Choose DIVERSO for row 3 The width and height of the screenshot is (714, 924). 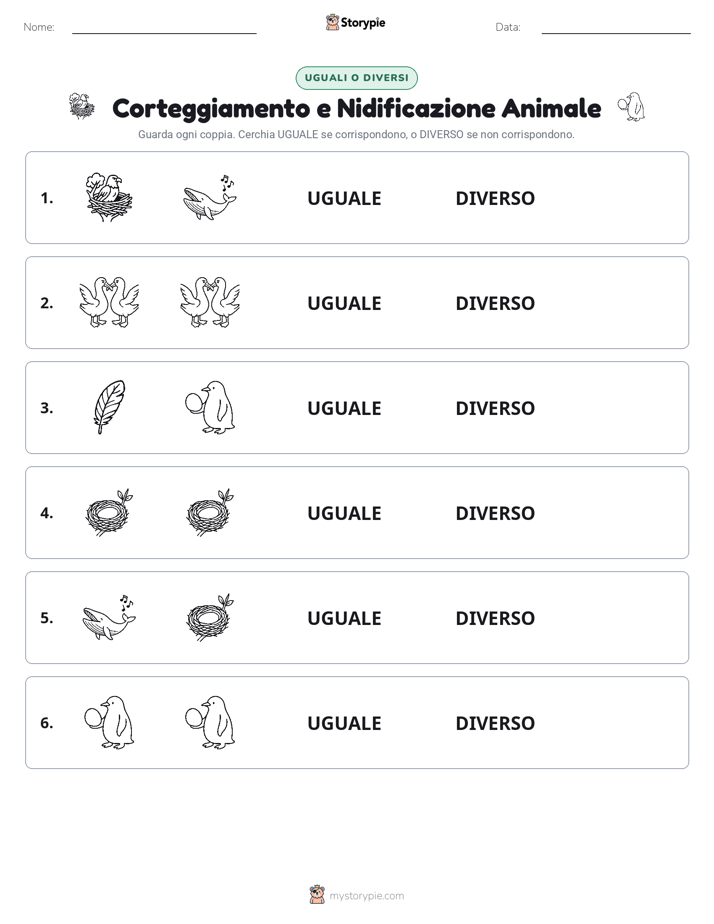tap(495, 408)
